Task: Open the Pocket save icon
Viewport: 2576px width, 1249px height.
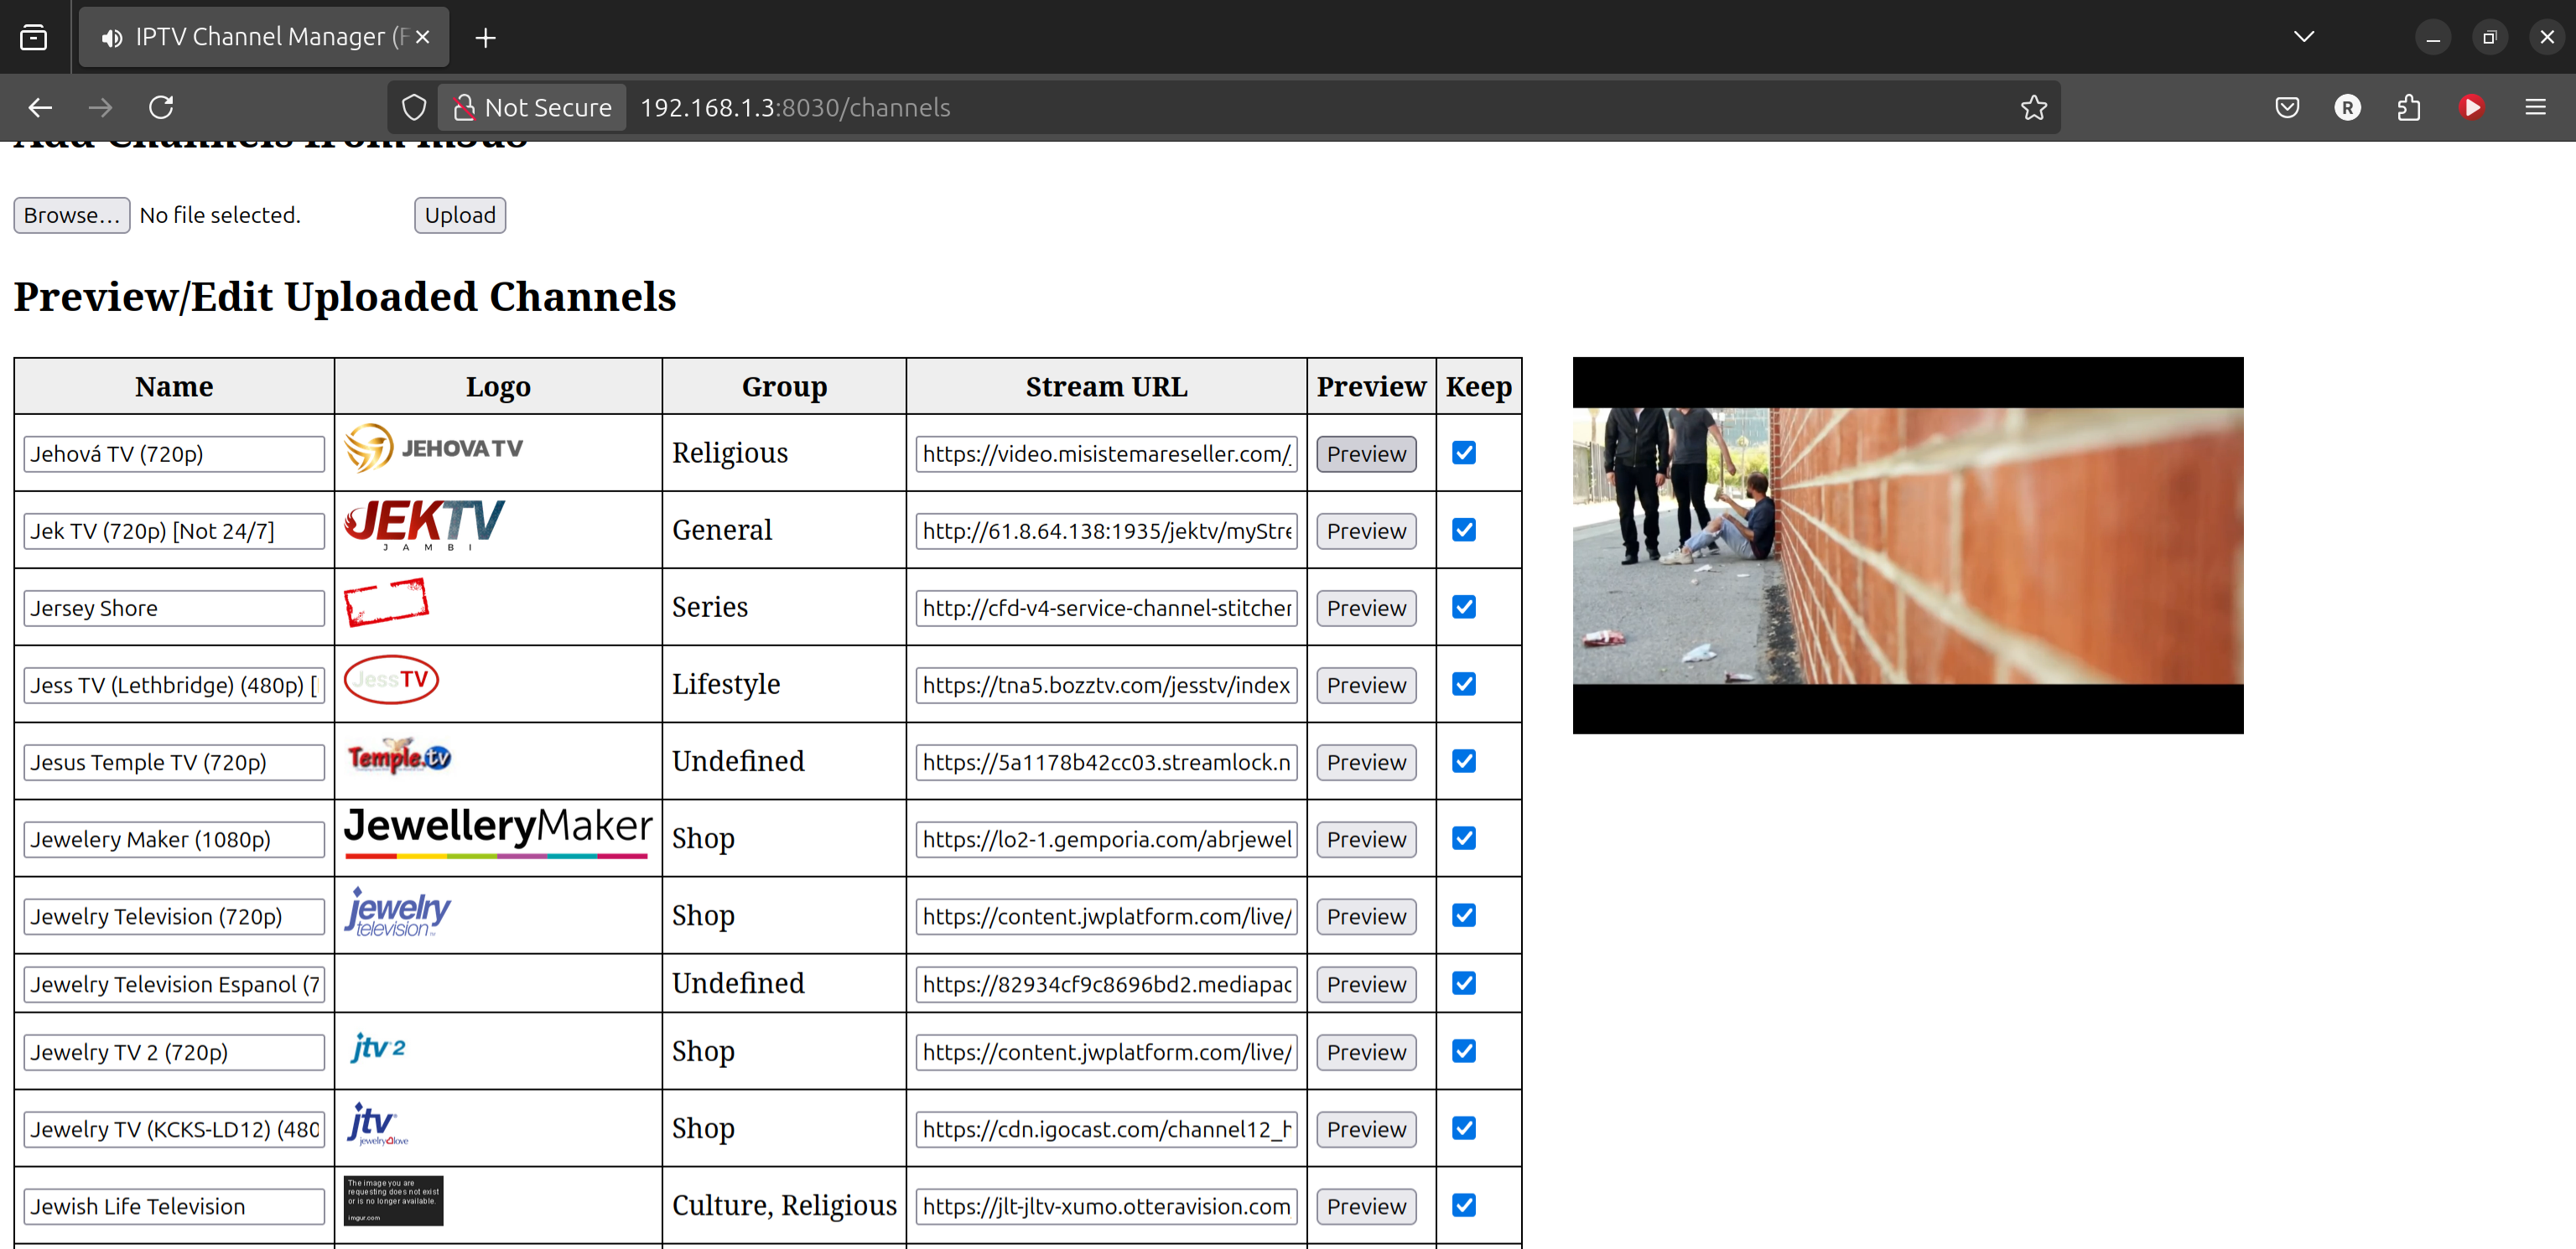Action: tap(2286, 107)
